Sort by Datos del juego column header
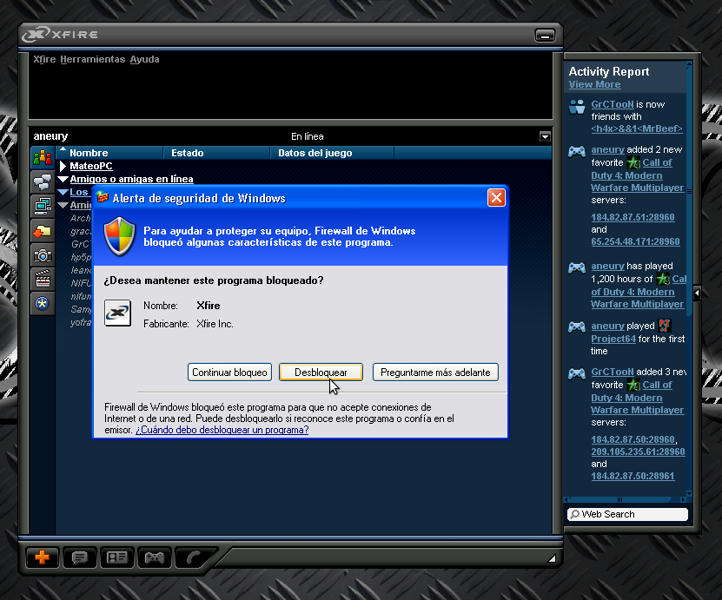This screenshot has height=600, width=722. (x=332, y=153)
